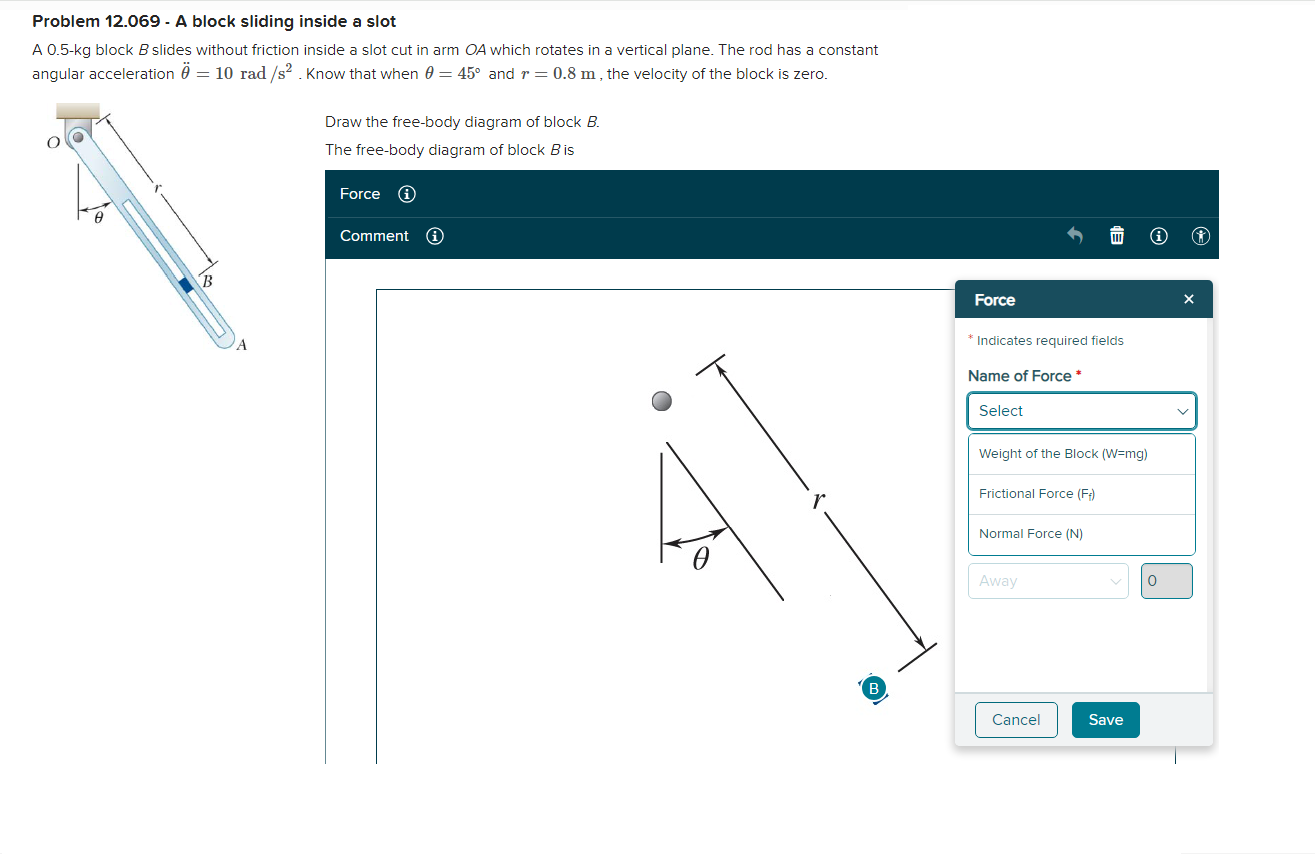Open the Name of Force Select dropdown
Screen dimensions: 1315x854
tap(1081, 411)
